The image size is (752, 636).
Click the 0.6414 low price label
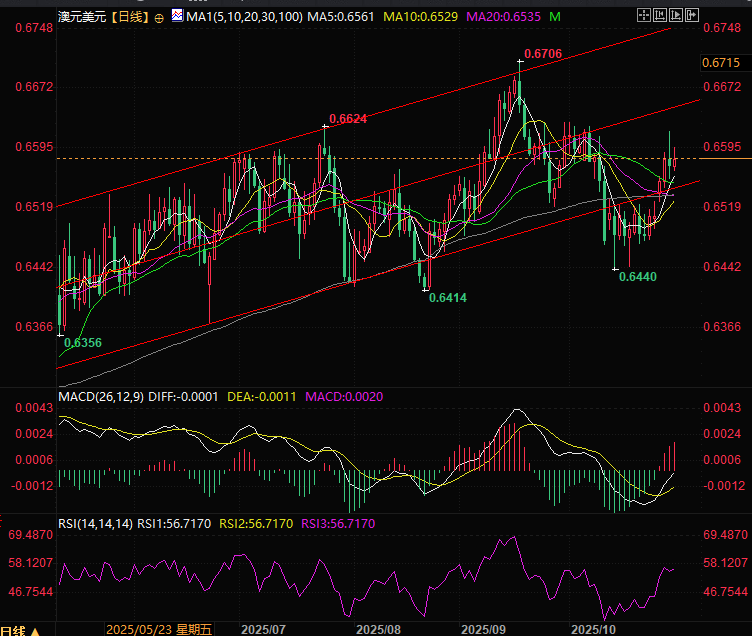(x=447, y=298)
